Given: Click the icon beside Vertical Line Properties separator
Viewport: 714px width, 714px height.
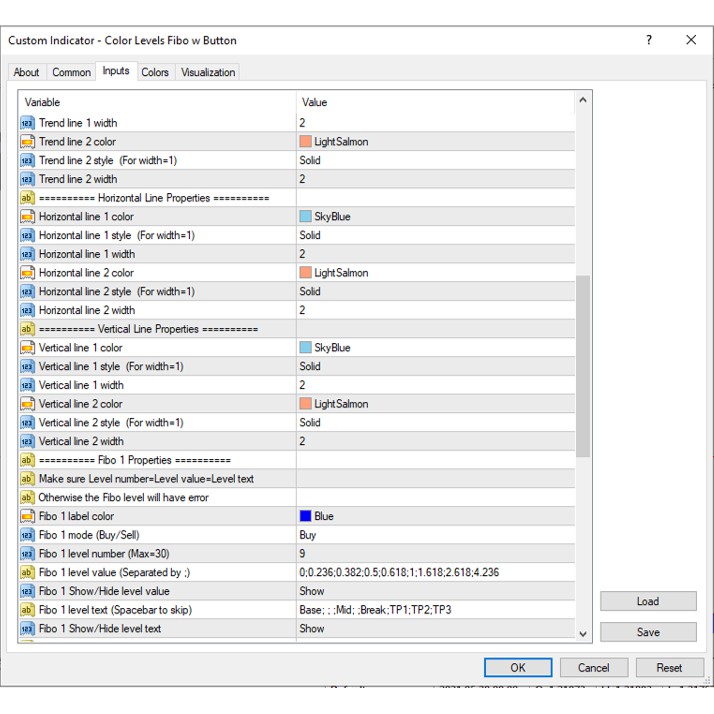Looking at the screenshot, I should 27,329.
